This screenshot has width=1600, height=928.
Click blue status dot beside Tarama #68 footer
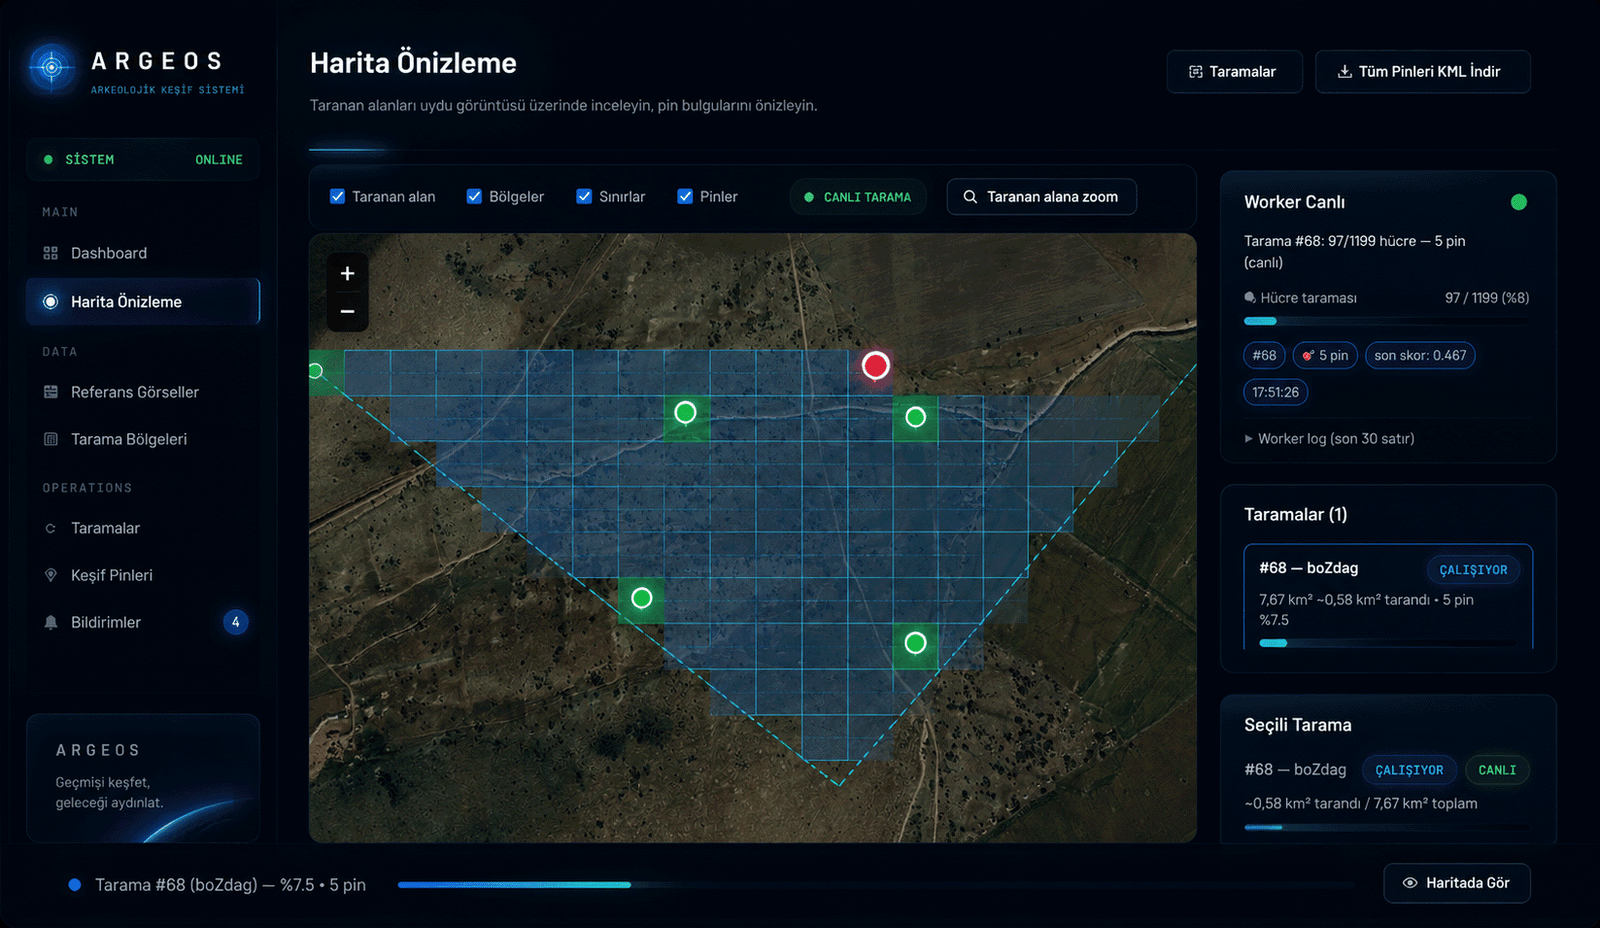pos(74,885)
